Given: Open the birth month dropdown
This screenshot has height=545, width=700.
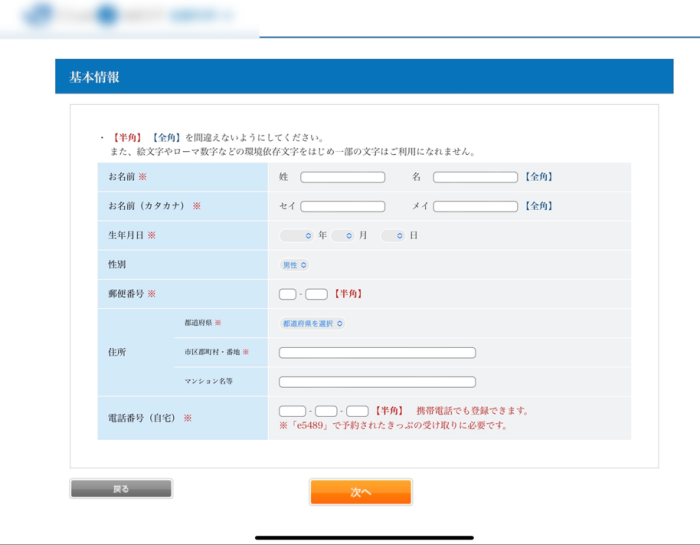Looking at the screenshot, I should [342, 236].
